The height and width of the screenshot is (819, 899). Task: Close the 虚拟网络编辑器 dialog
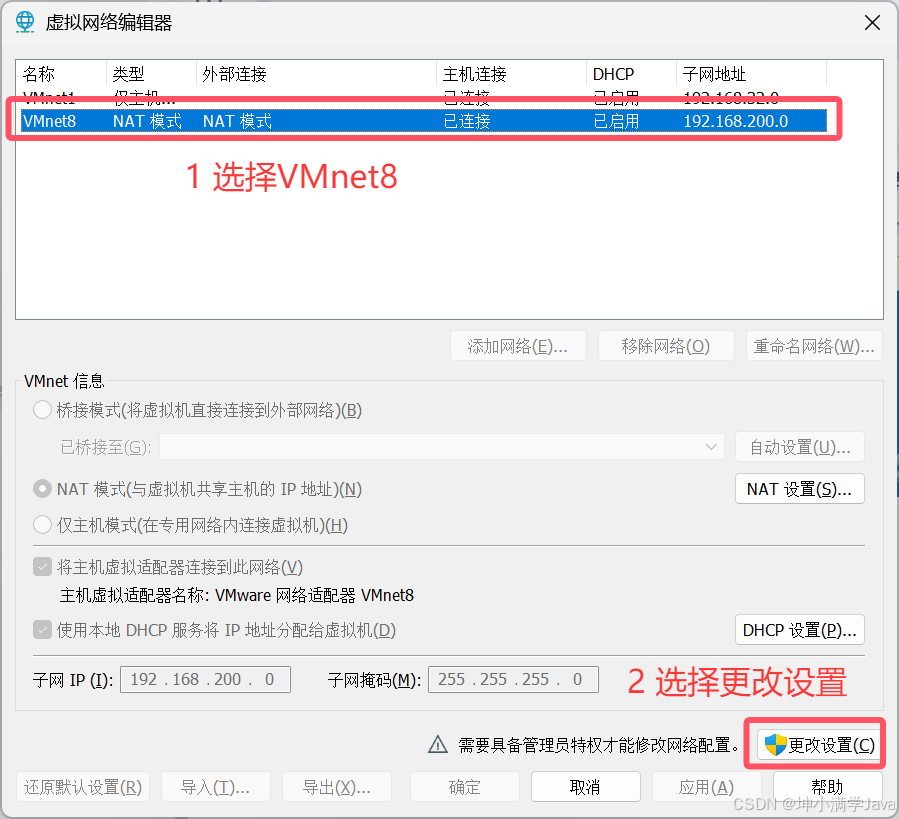click(872, 23)
